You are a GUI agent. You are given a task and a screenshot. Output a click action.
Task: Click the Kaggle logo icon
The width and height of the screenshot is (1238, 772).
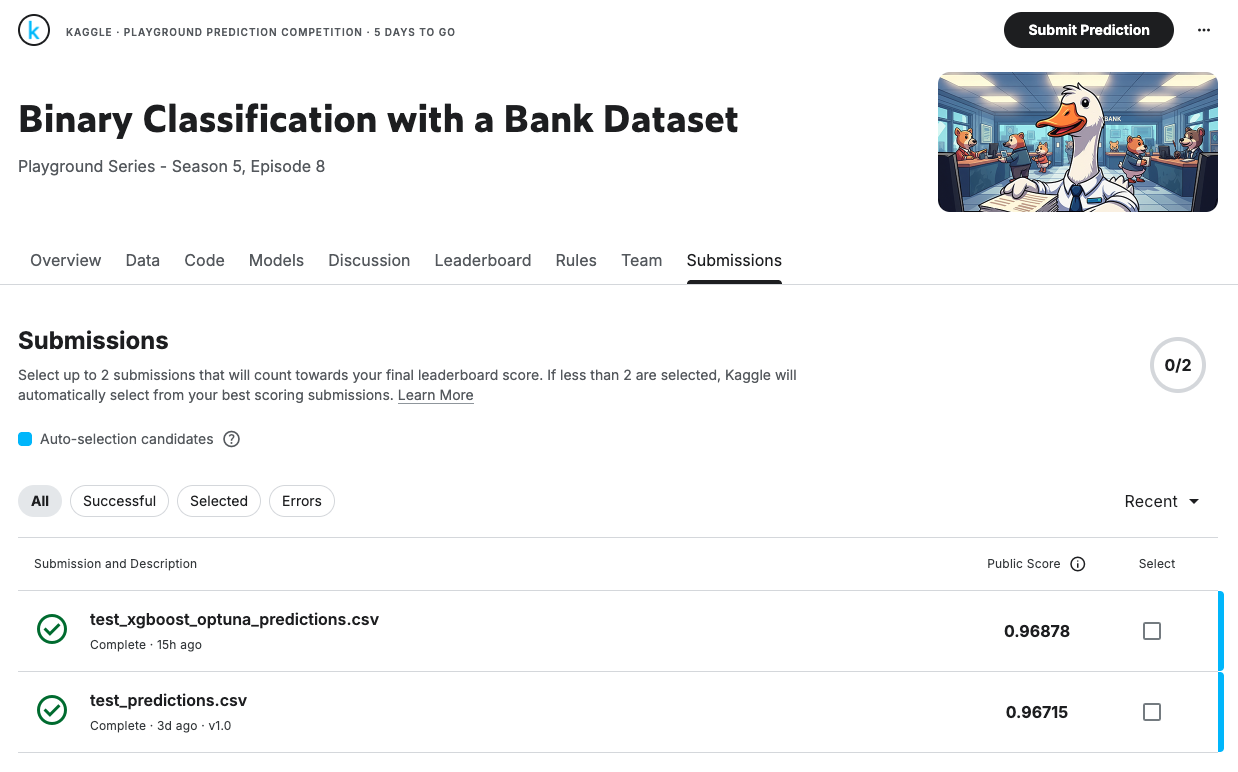pos(34,31)
